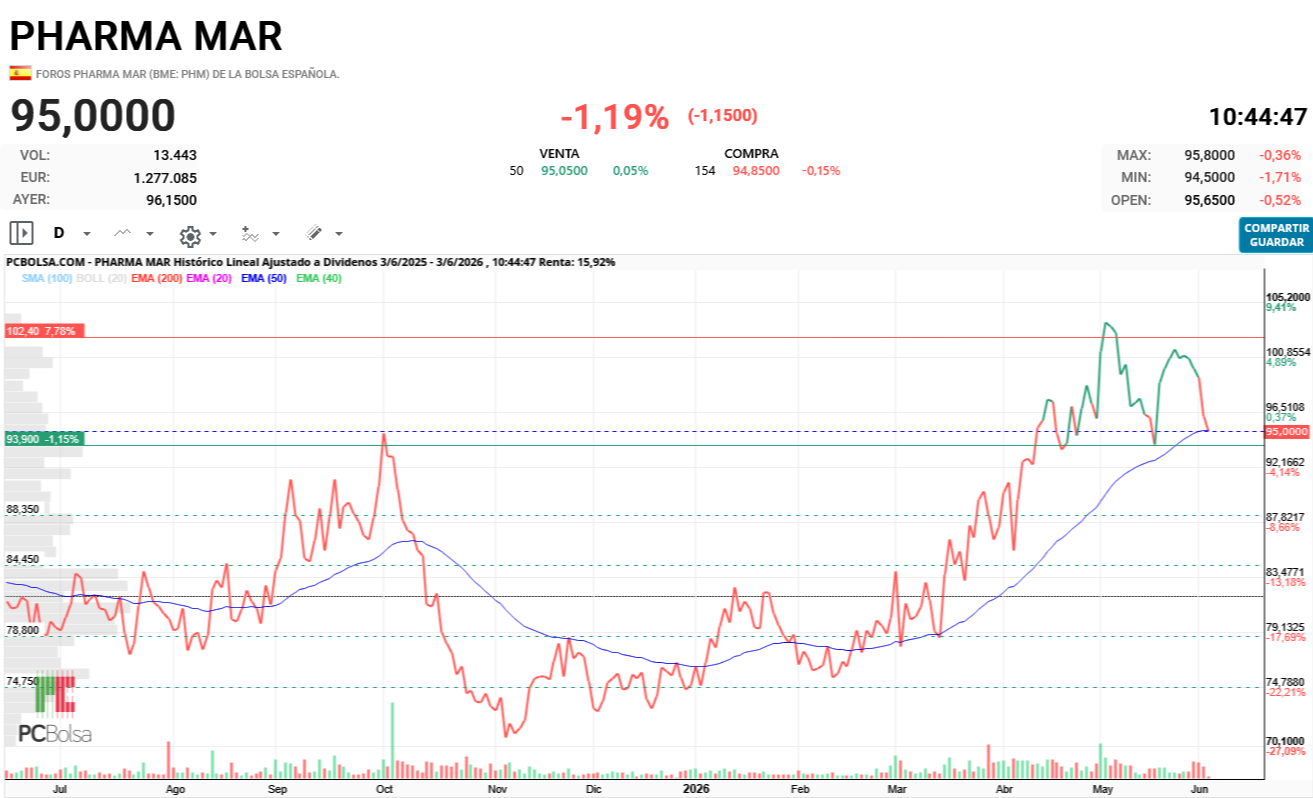Click the MIN value 94,5000
This screenshot has width=1313, height=798.
click(x=1208, y=177)
